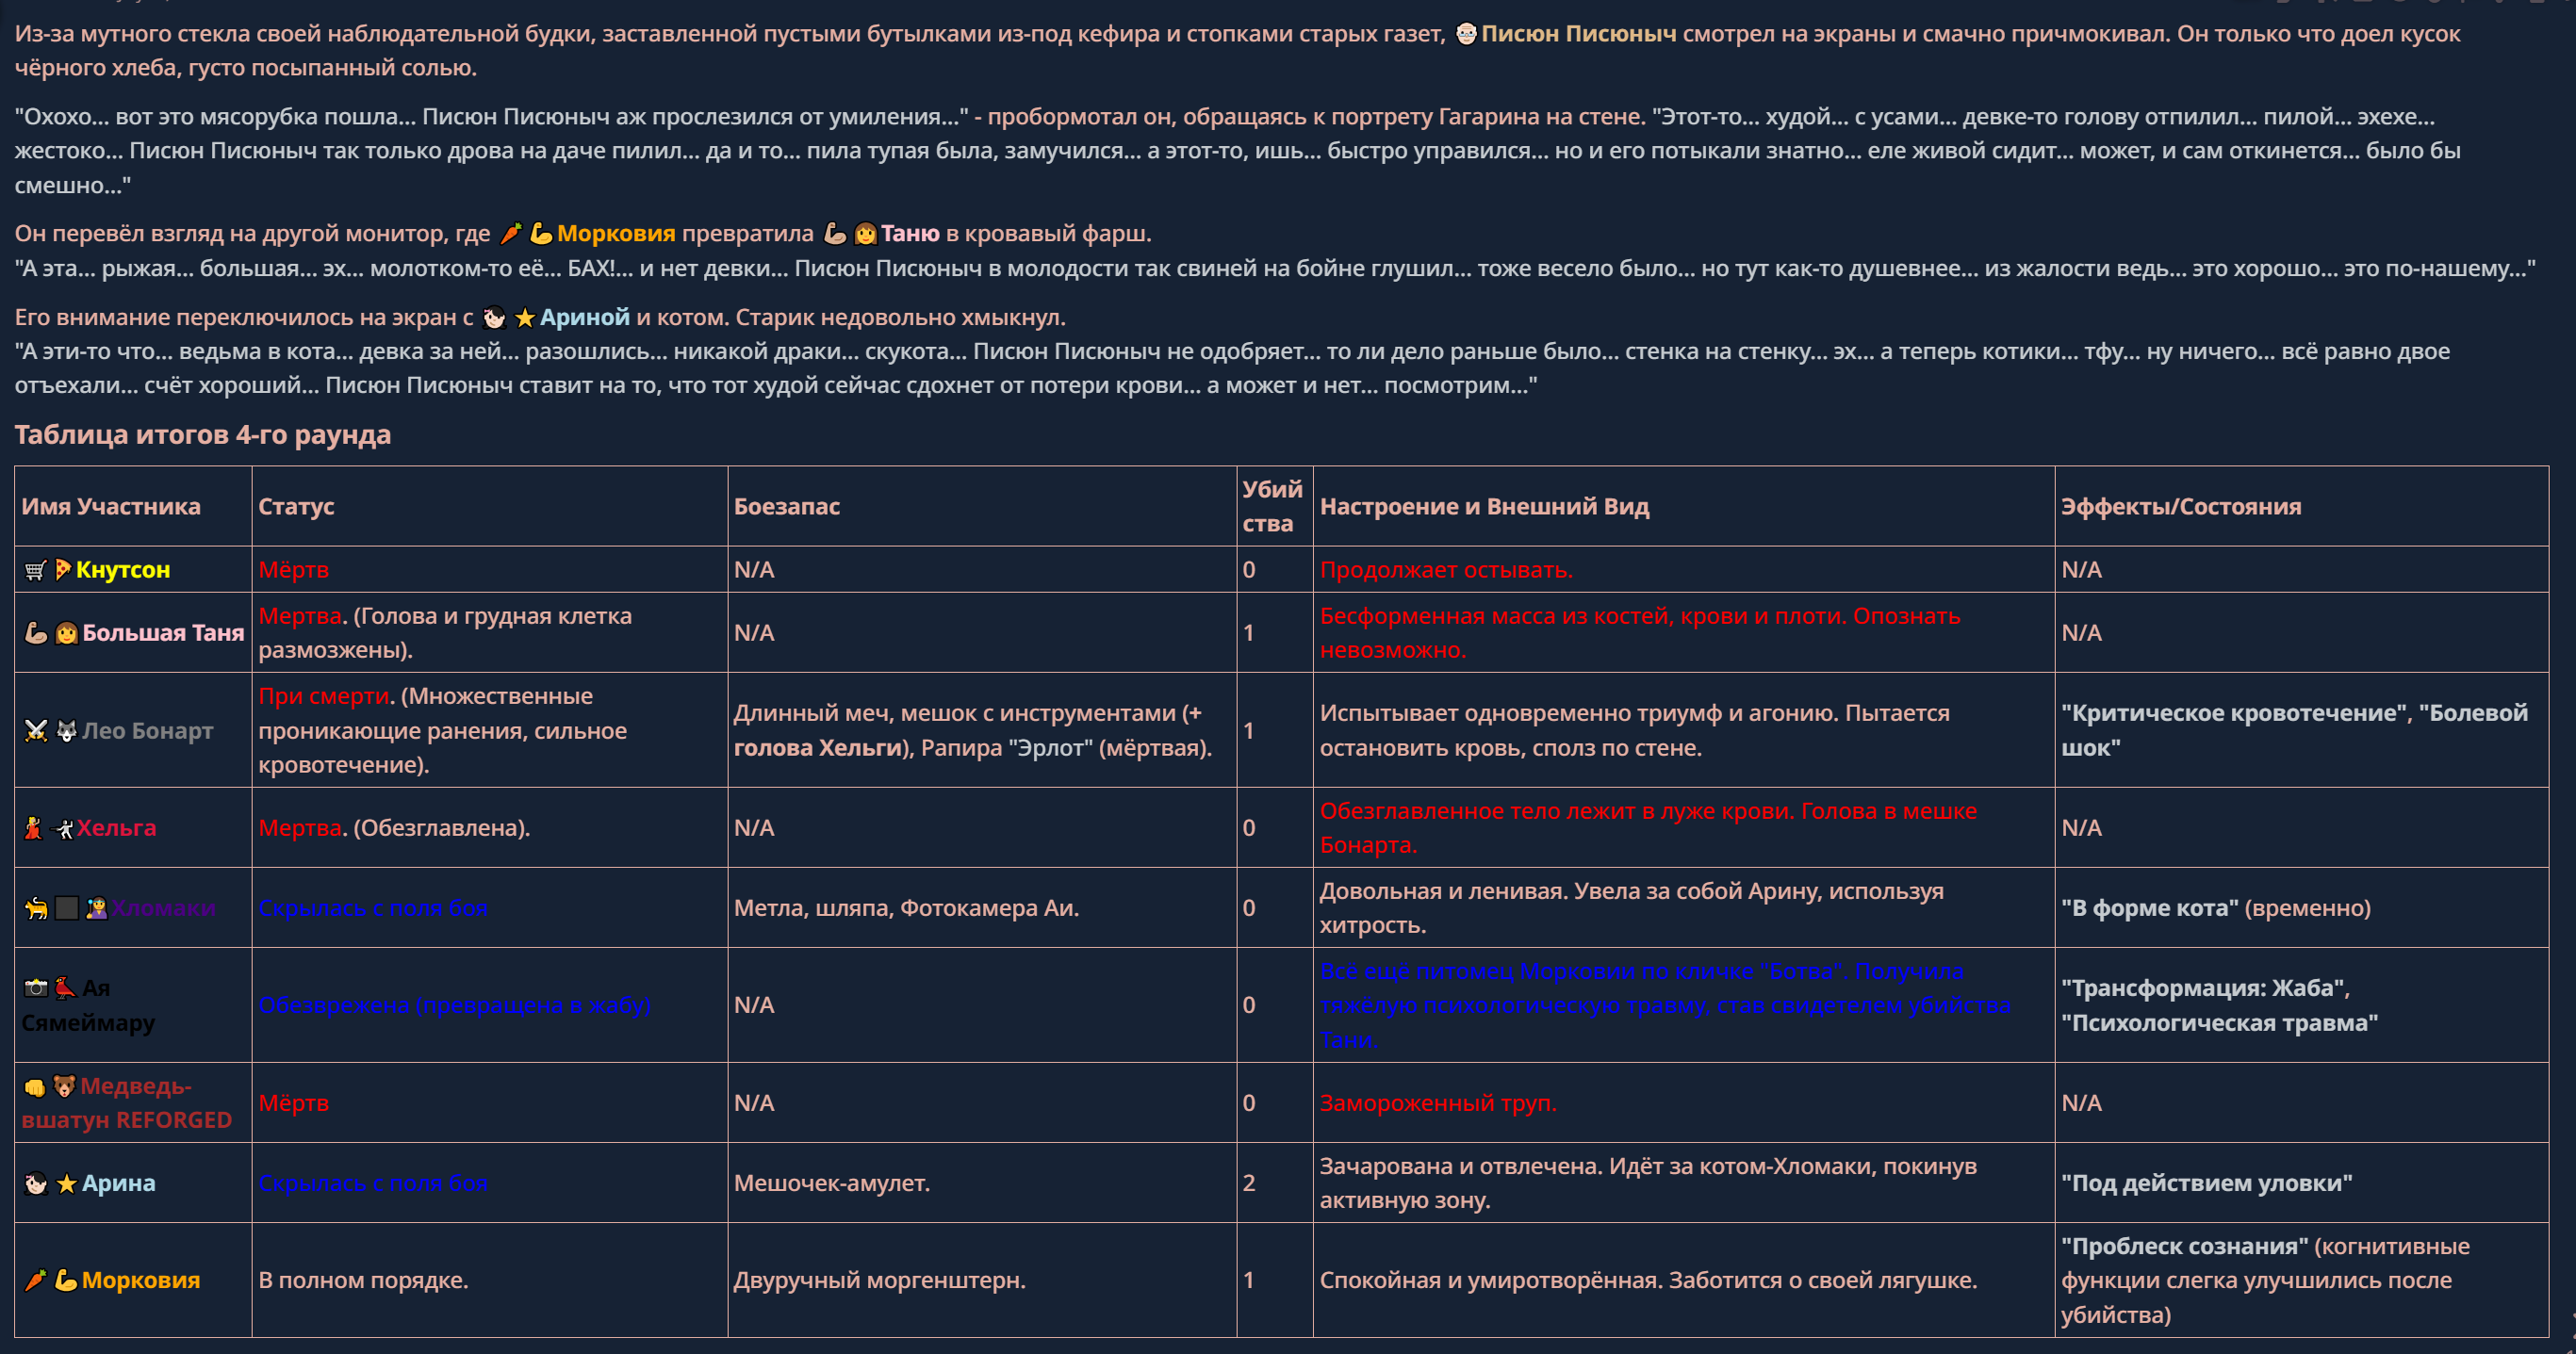Image resolution: width=2576 pixels, height=1354 pixels.
Task: Click the name Большая Таня in the table
Action: [x=163, y=633]
